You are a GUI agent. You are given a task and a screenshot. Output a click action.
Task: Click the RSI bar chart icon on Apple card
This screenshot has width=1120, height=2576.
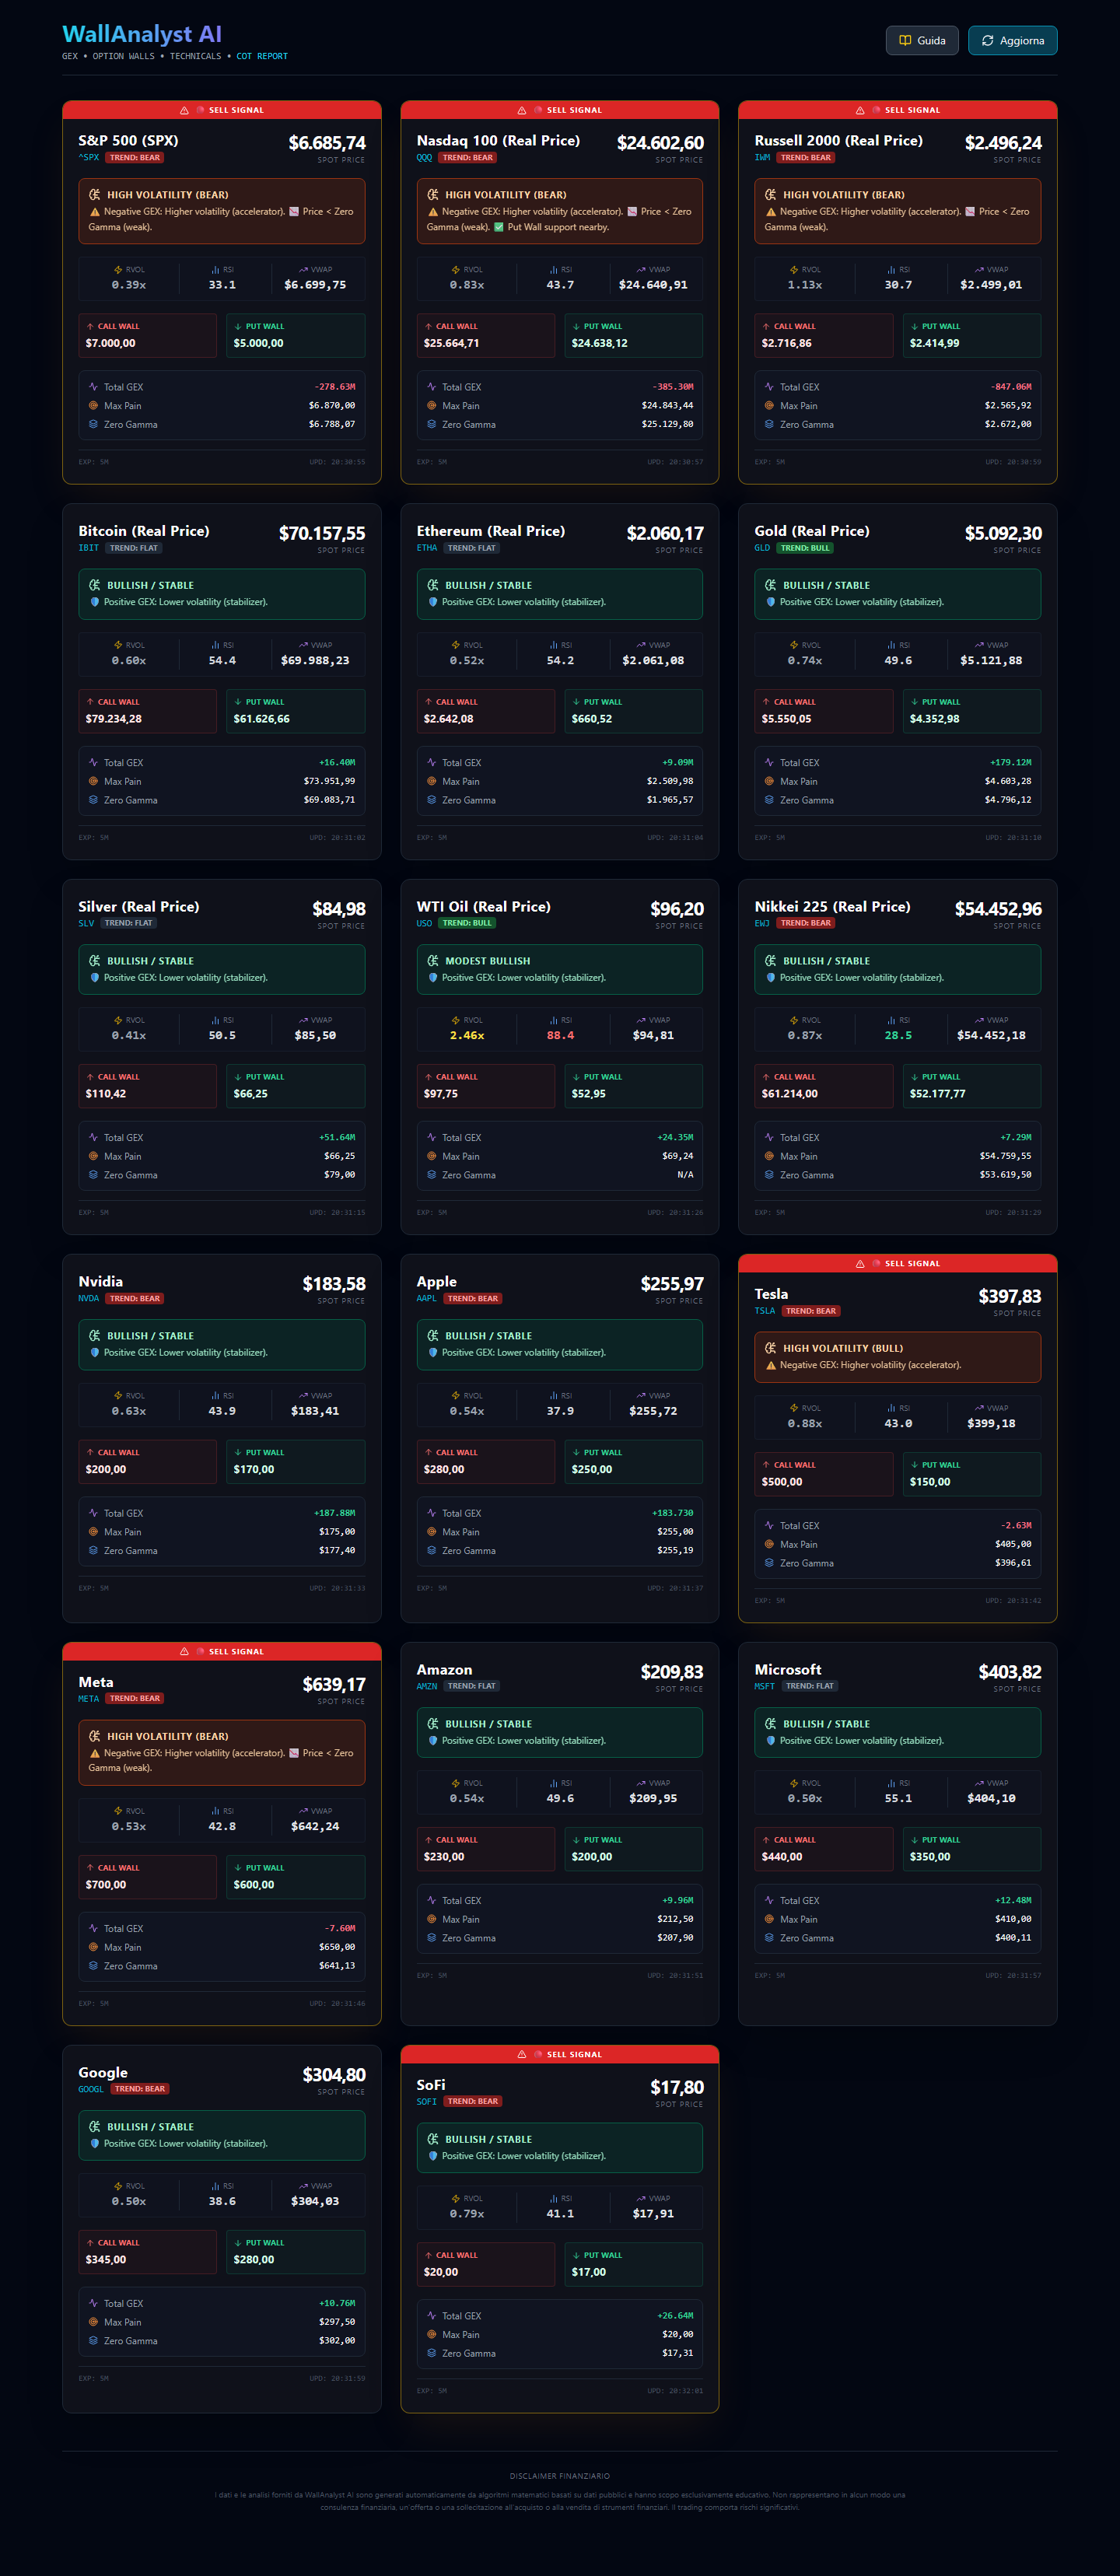(x=554, y=1395)
